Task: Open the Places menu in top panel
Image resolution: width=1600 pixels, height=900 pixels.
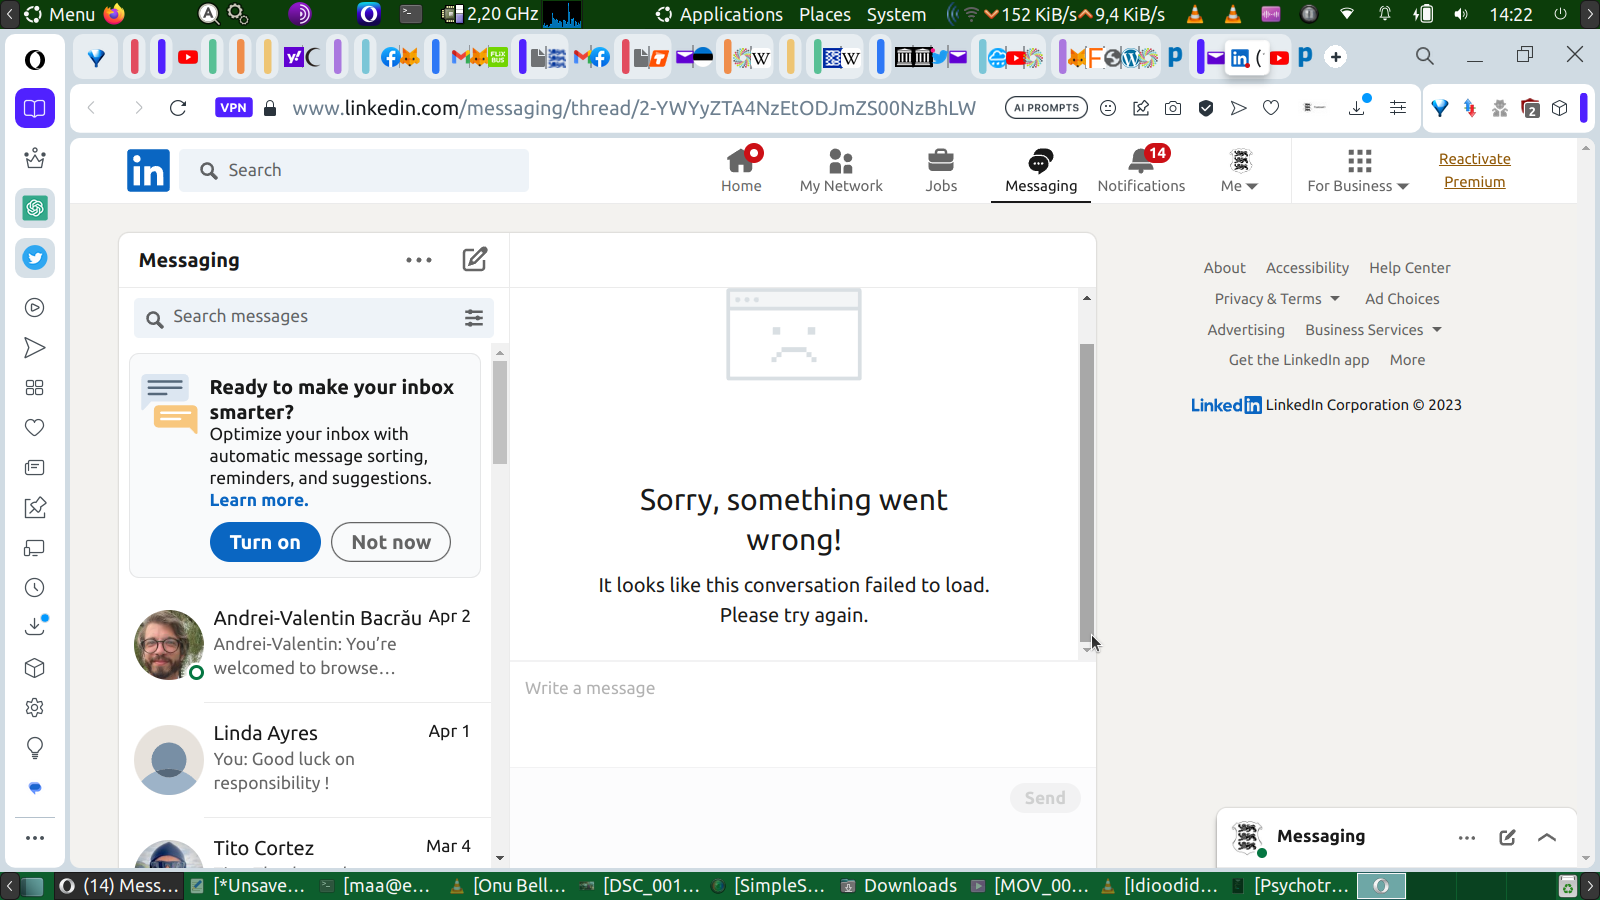Action: click(x=825, y=14)
